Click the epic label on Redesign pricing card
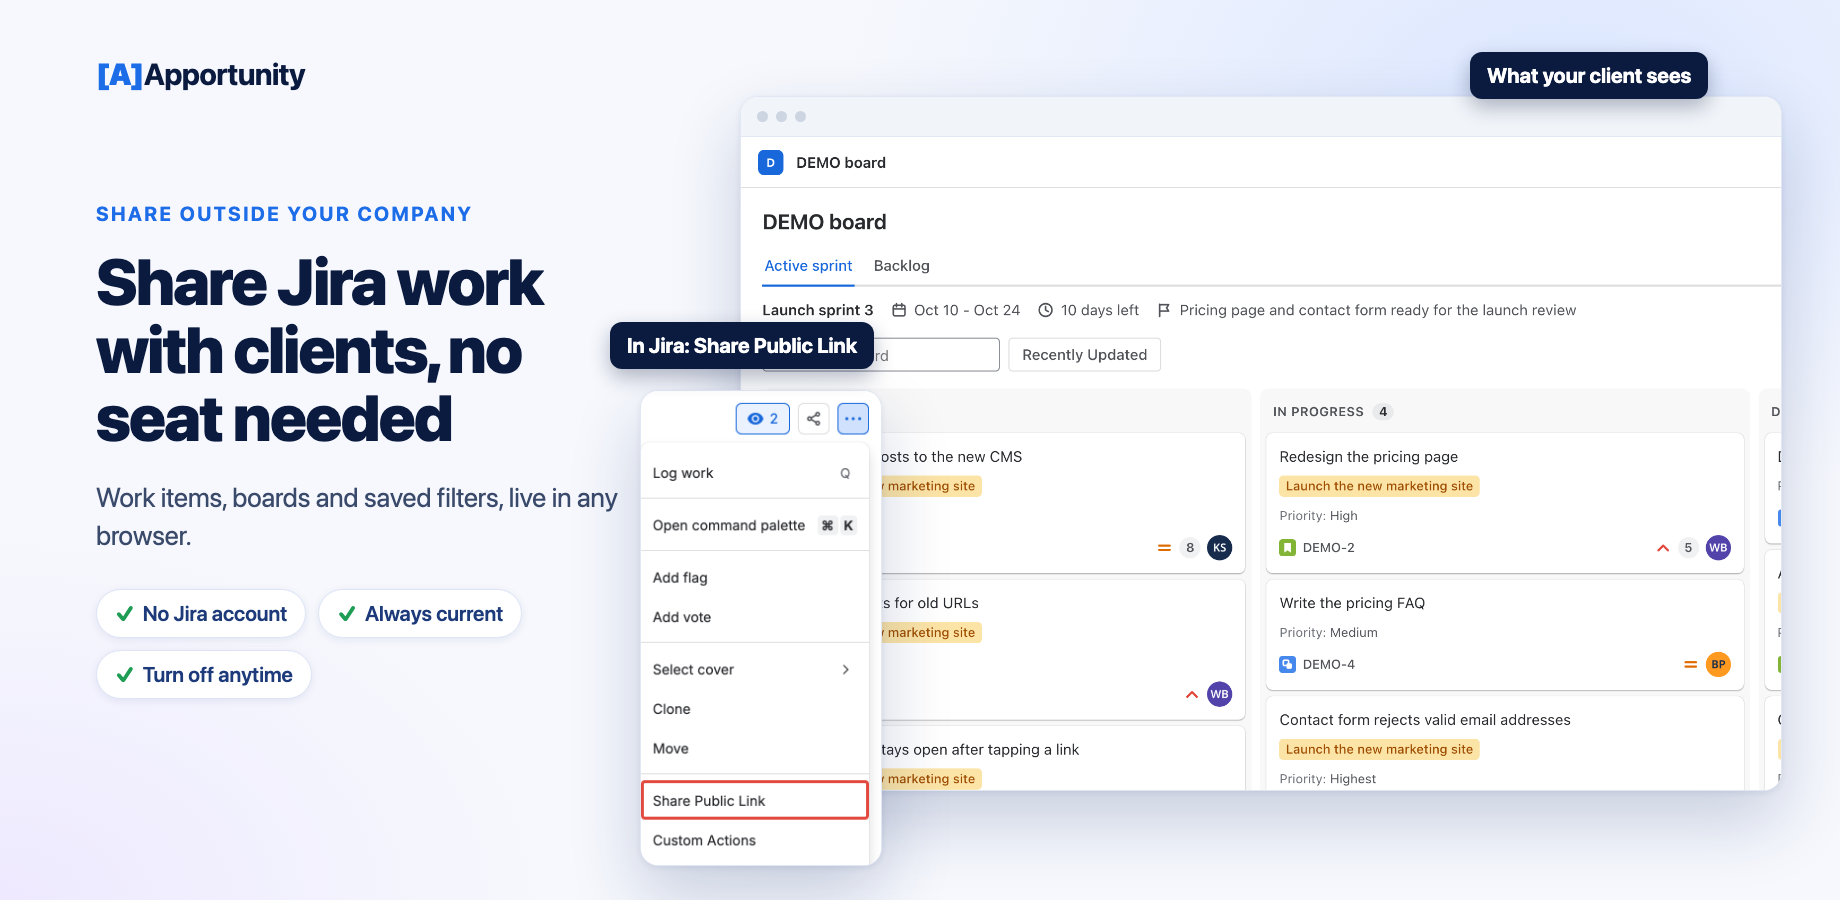This screenshot has height=900, width=1840. [1379, 486]
